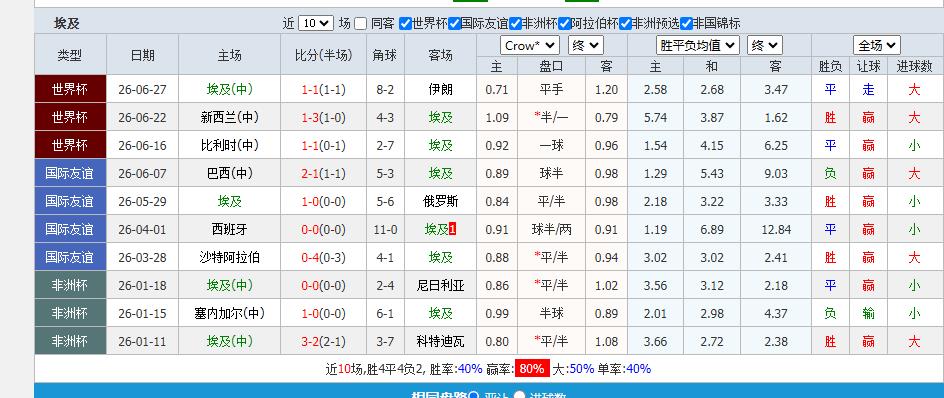
Task: Click the 角球 column header
Action: [x=385, y=55]
